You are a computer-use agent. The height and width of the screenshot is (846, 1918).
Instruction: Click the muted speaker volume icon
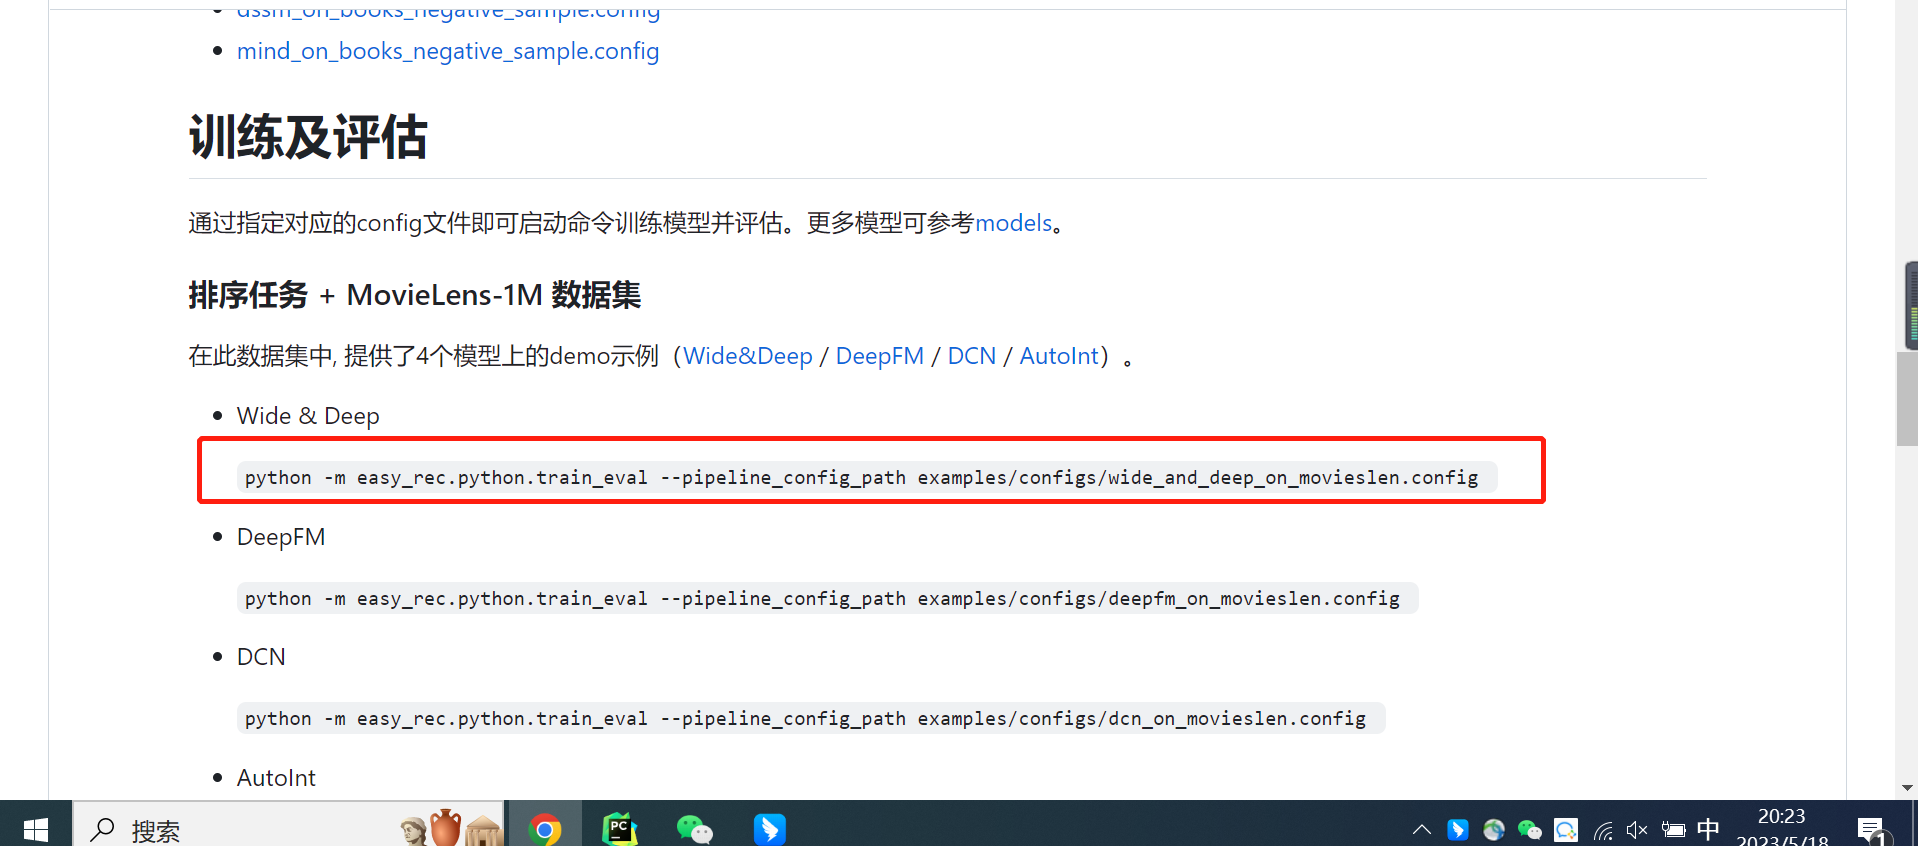pos(1637,830)
